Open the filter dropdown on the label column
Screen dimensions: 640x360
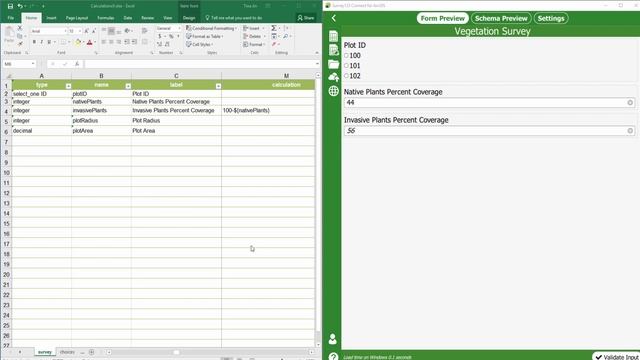[218, 86]
